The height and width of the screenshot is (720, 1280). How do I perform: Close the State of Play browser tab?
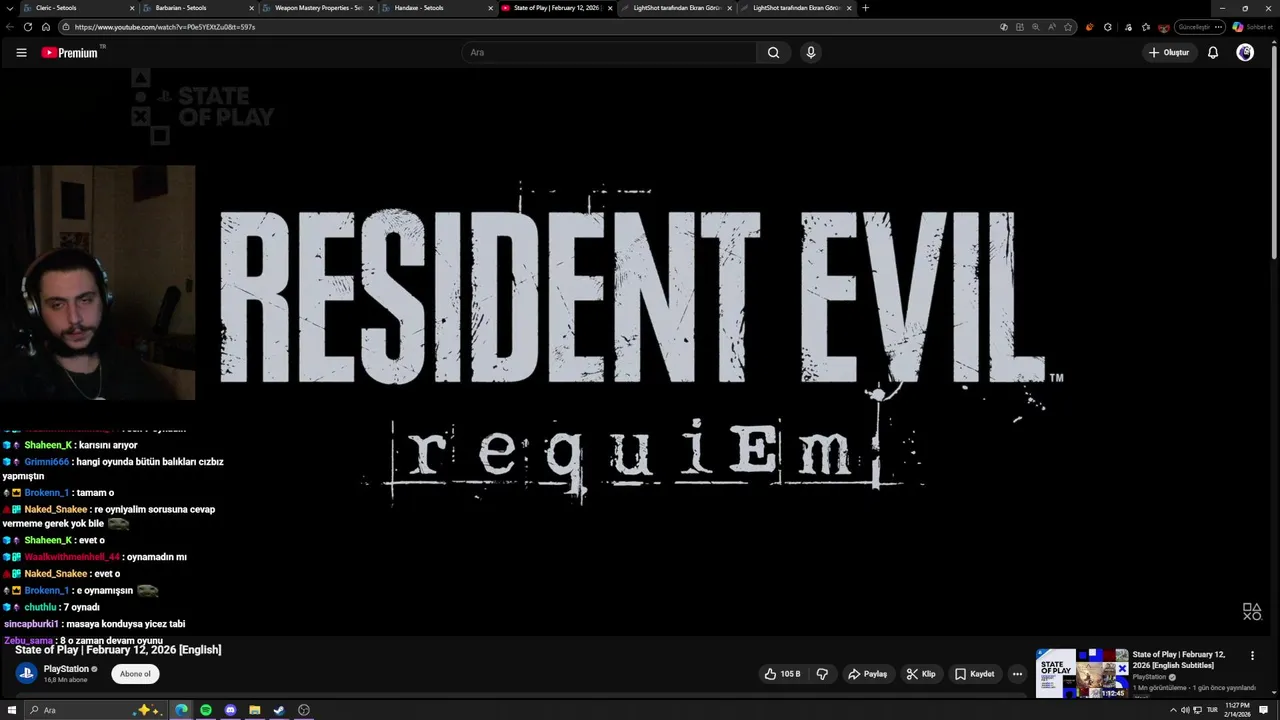[x=610, y=8]
